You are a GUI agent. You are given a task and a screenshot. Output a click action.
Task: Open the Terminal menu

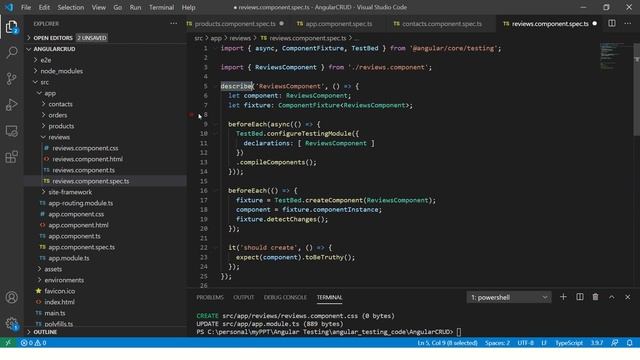click(x=161, y=7)
